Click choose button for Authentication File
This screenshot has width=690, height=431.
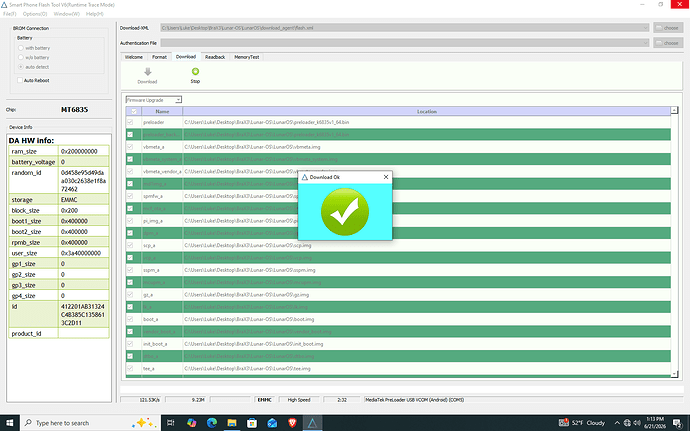(668, 43)
